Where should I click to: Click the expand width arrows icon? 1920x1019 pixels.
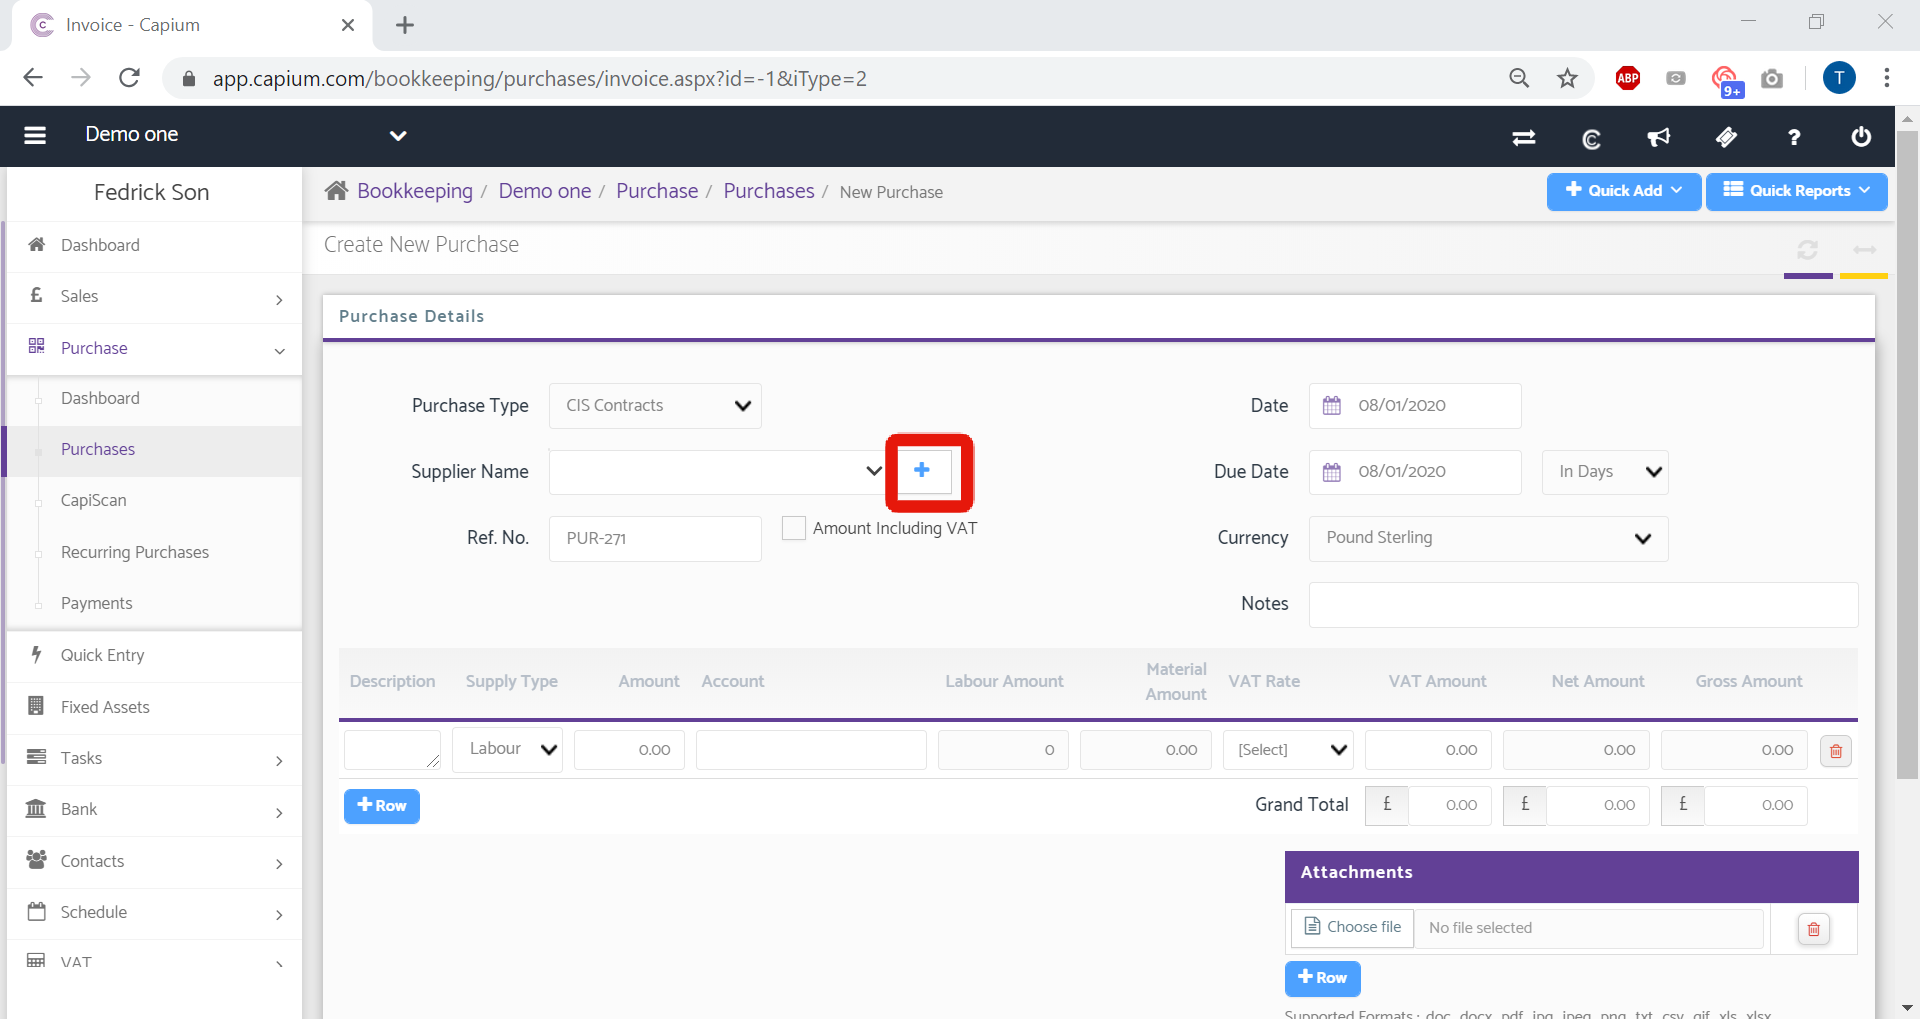[1865, 249]
